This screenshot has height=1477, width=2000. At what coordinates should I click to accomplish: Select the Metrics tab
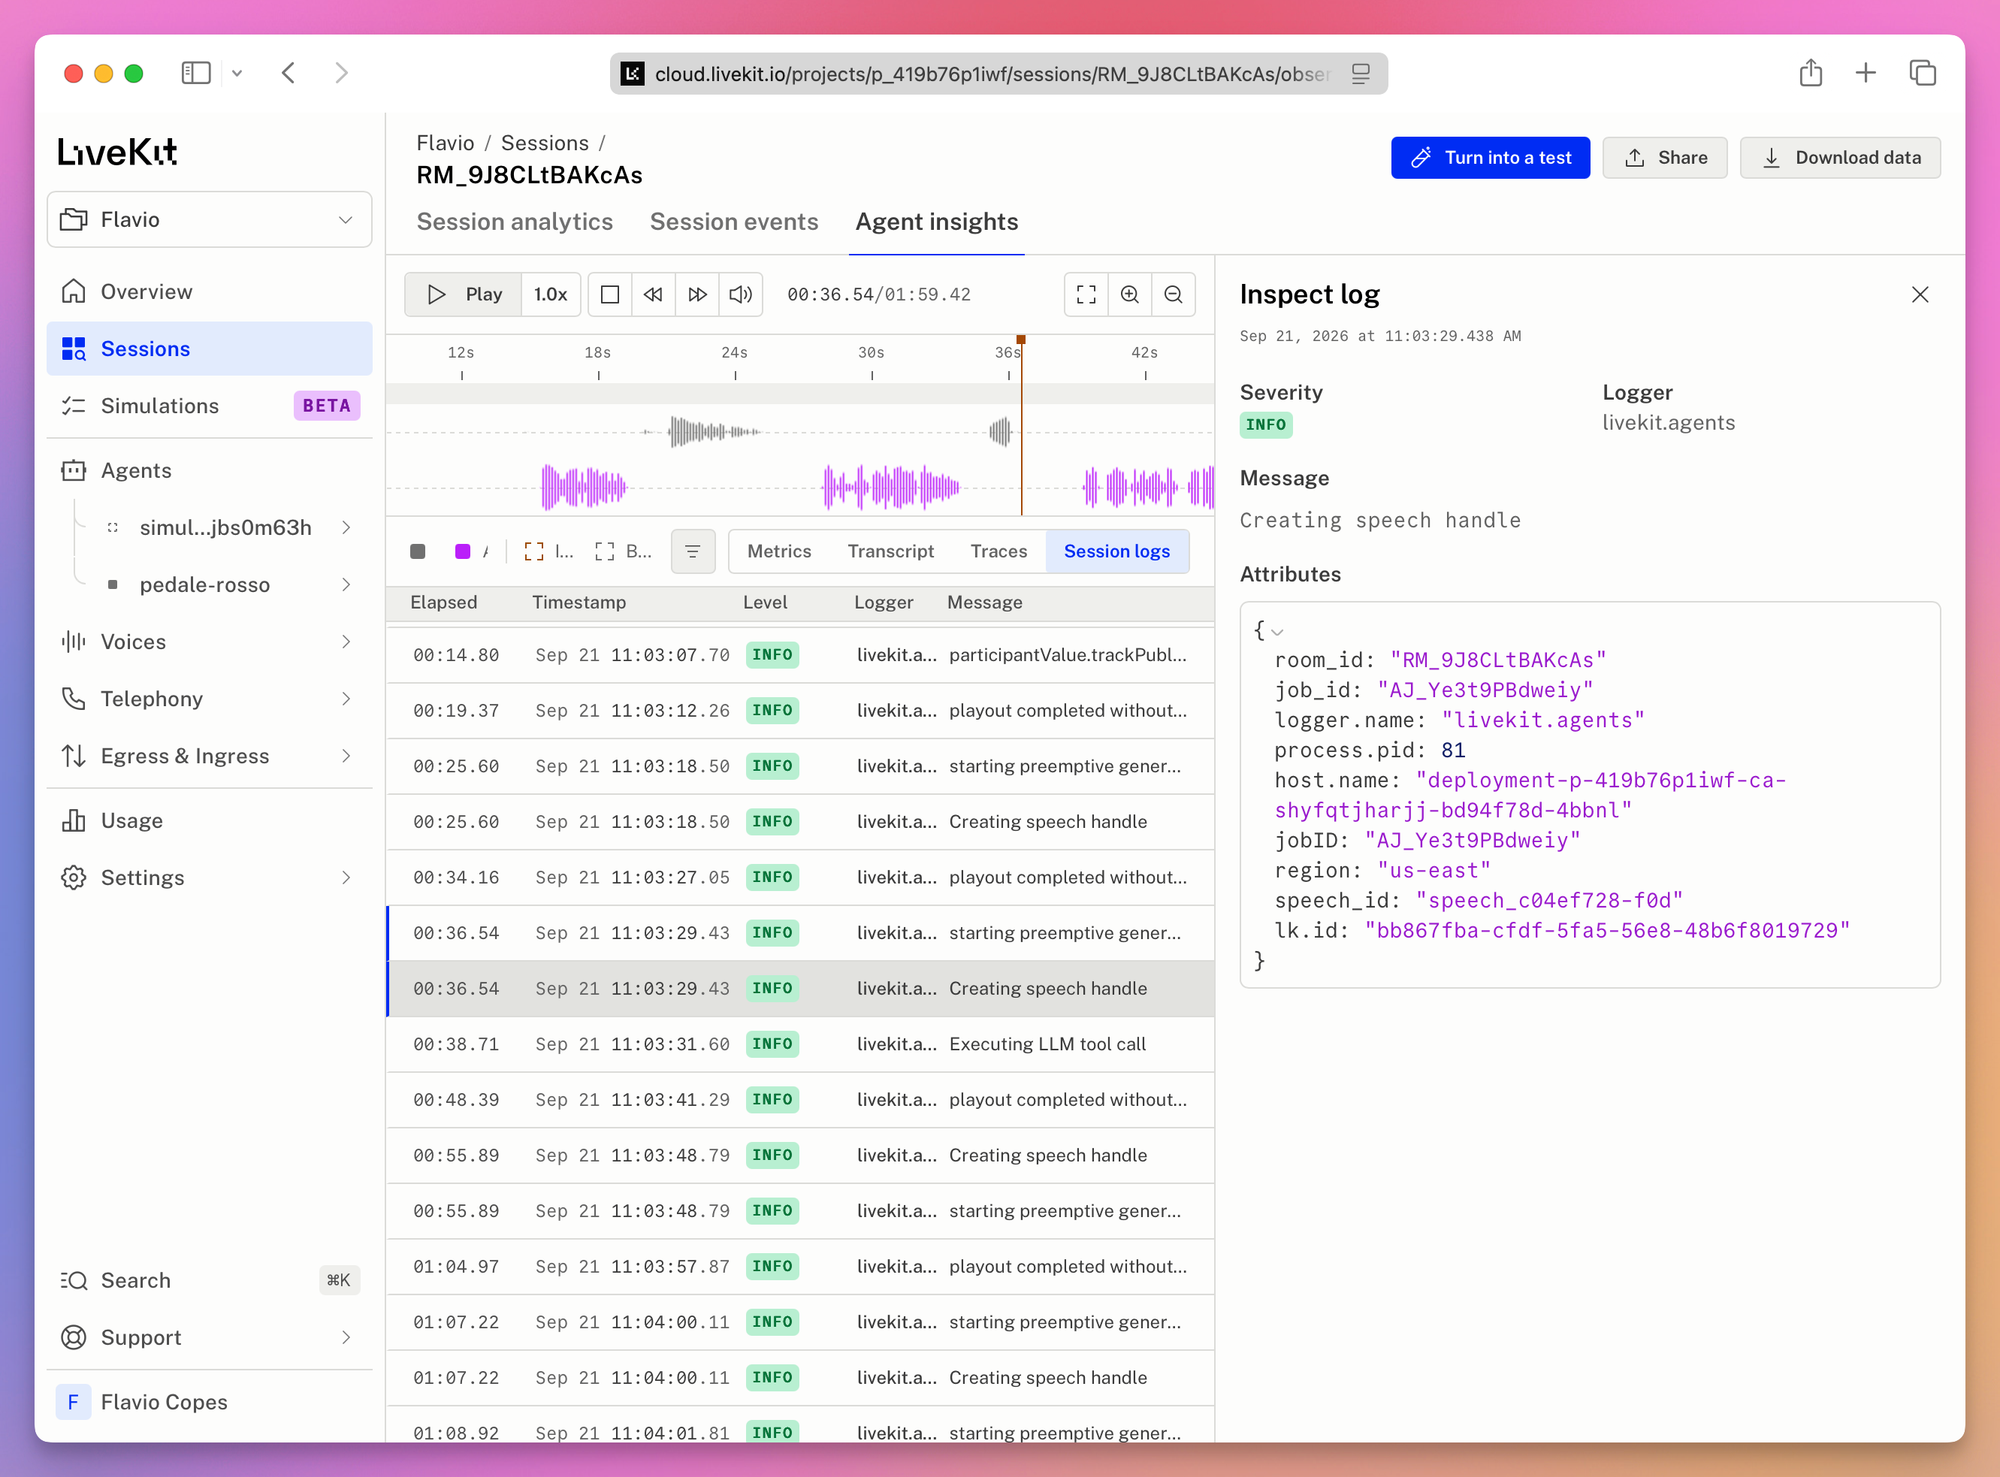(x=779, y=551)
